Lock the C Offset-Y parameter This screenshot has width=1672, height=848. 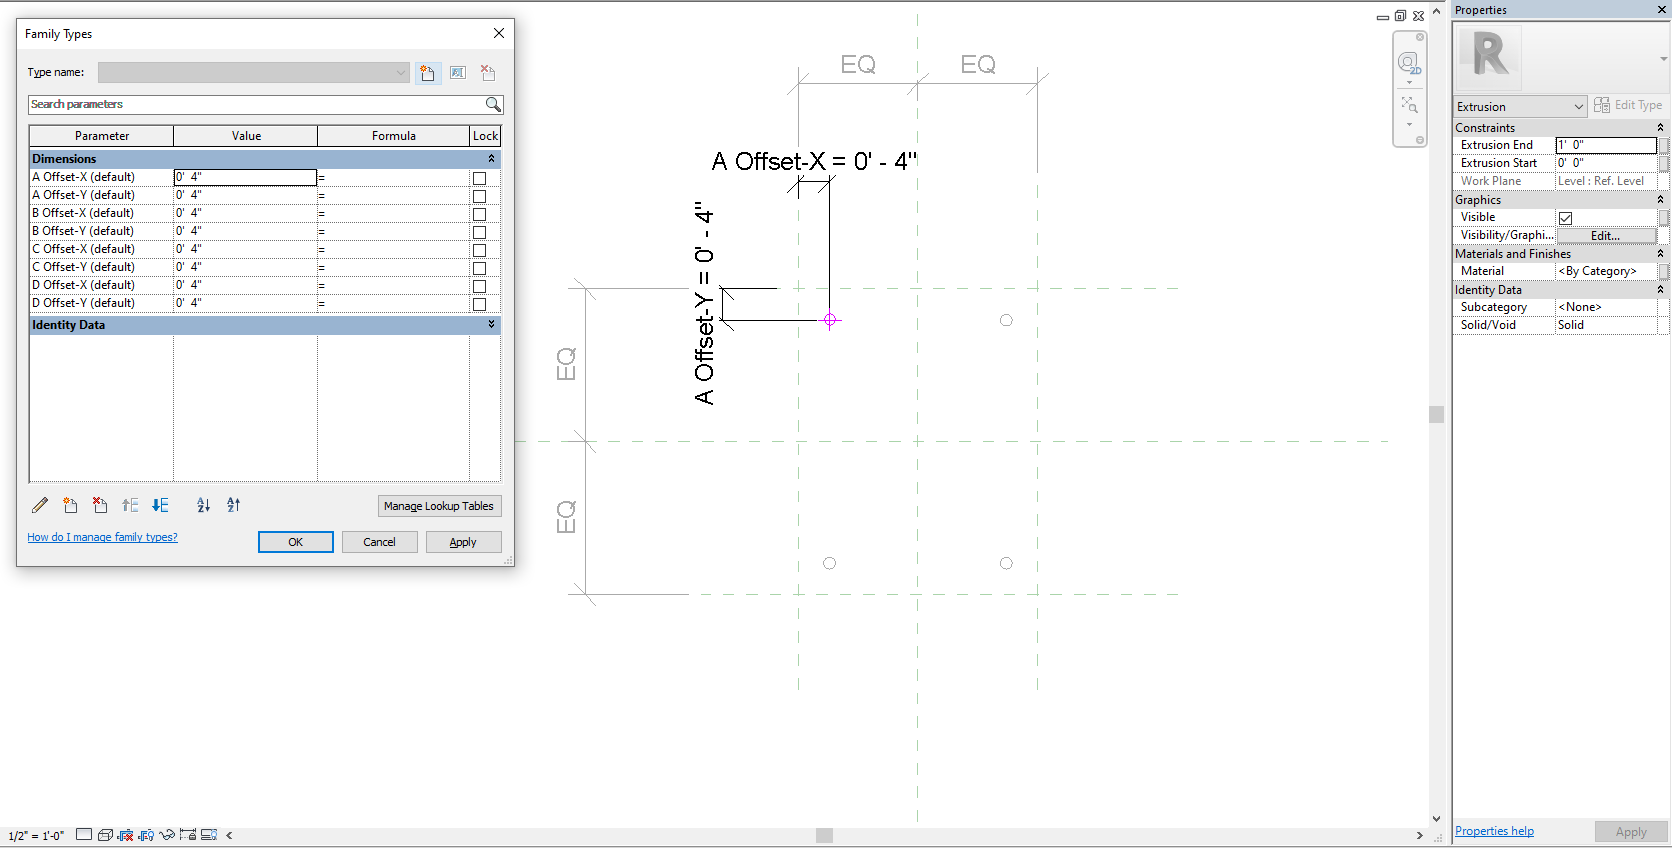pyautogui.click(x=479, y=268)
